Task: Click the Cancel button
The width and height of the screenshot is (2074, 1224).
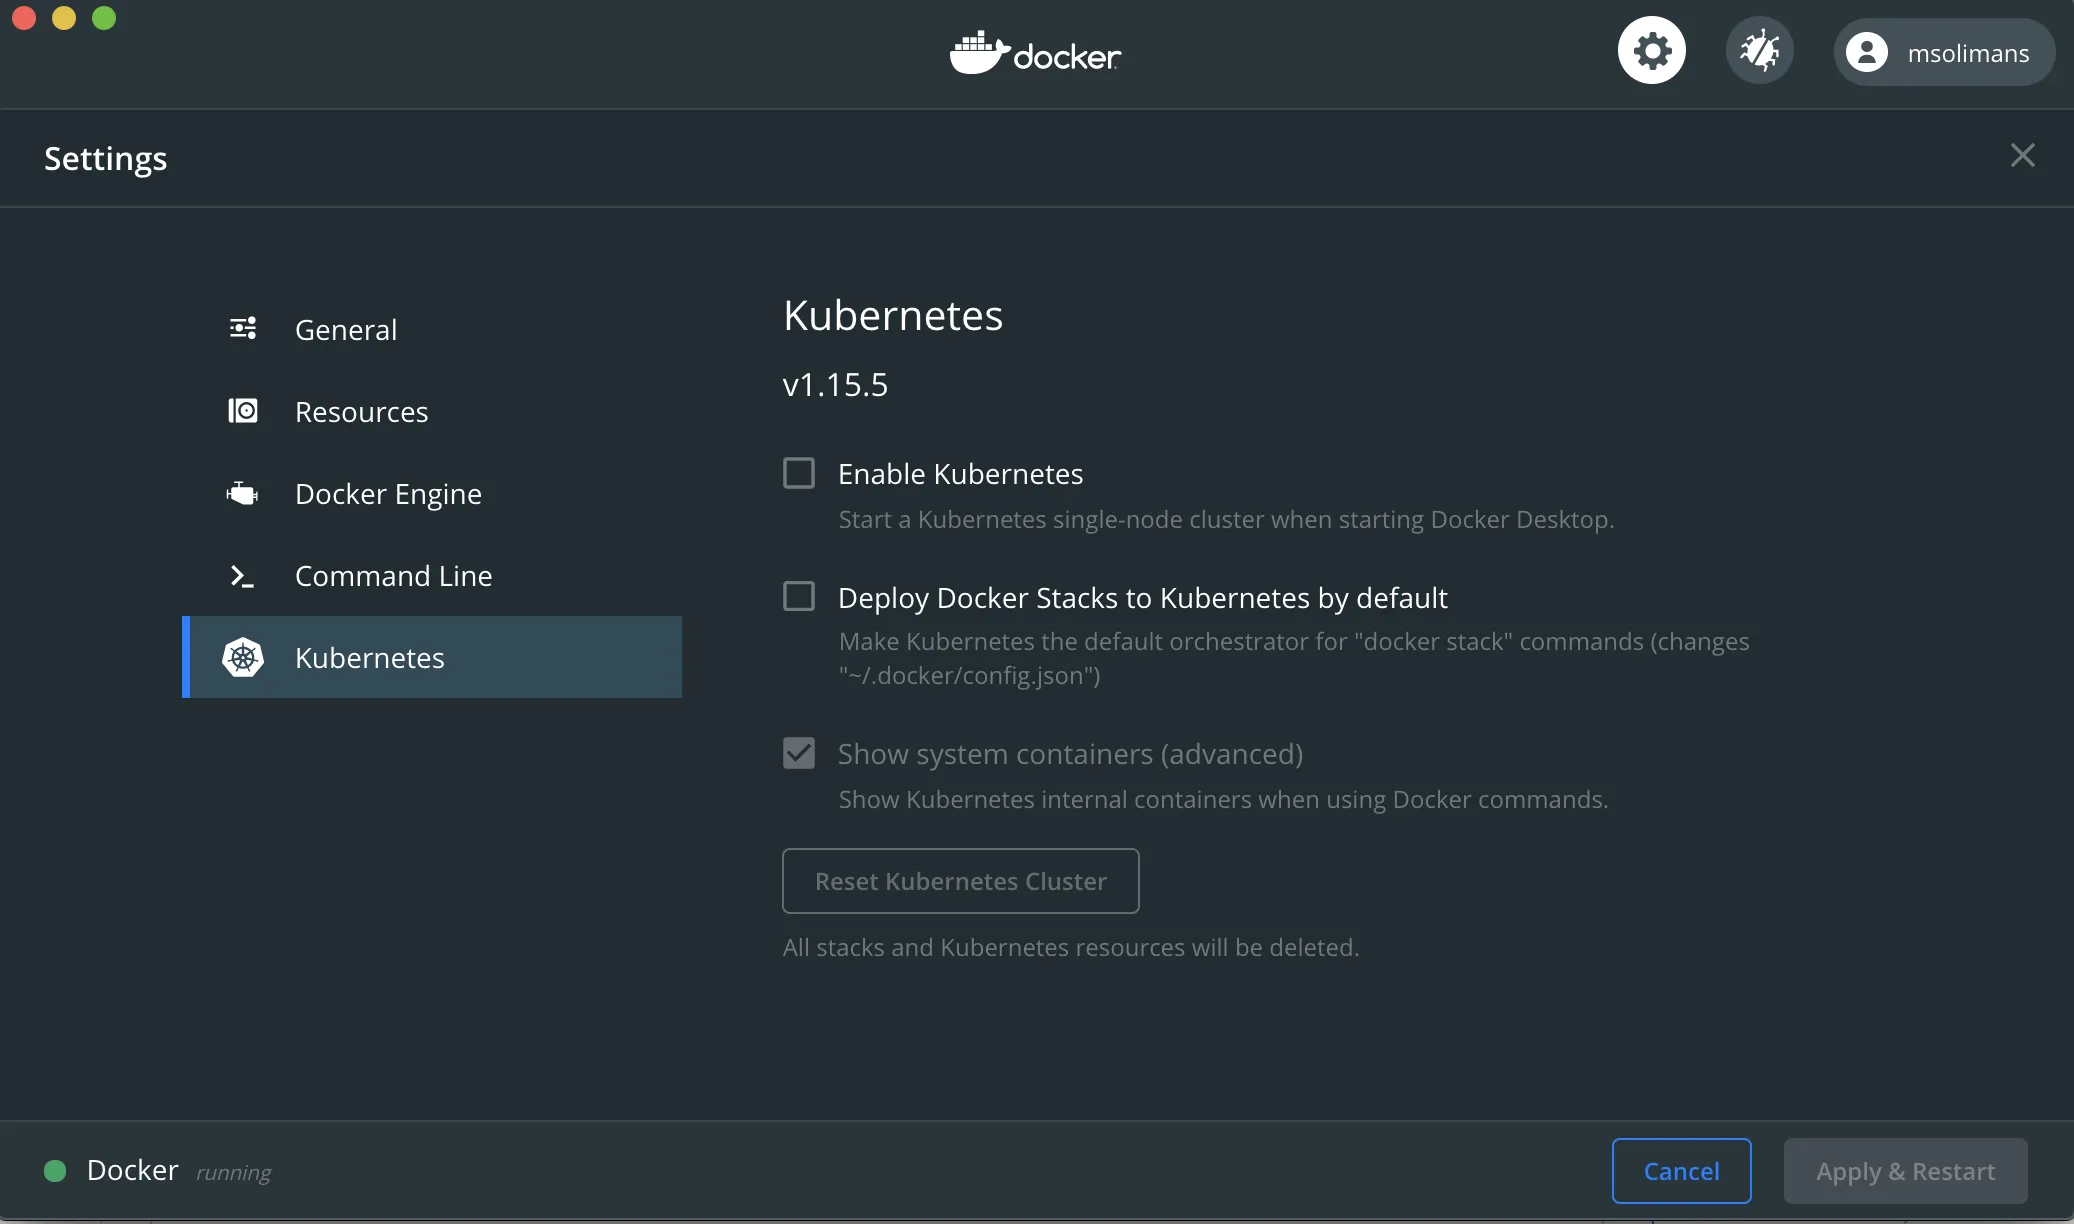Action: coord(1681,1171)
